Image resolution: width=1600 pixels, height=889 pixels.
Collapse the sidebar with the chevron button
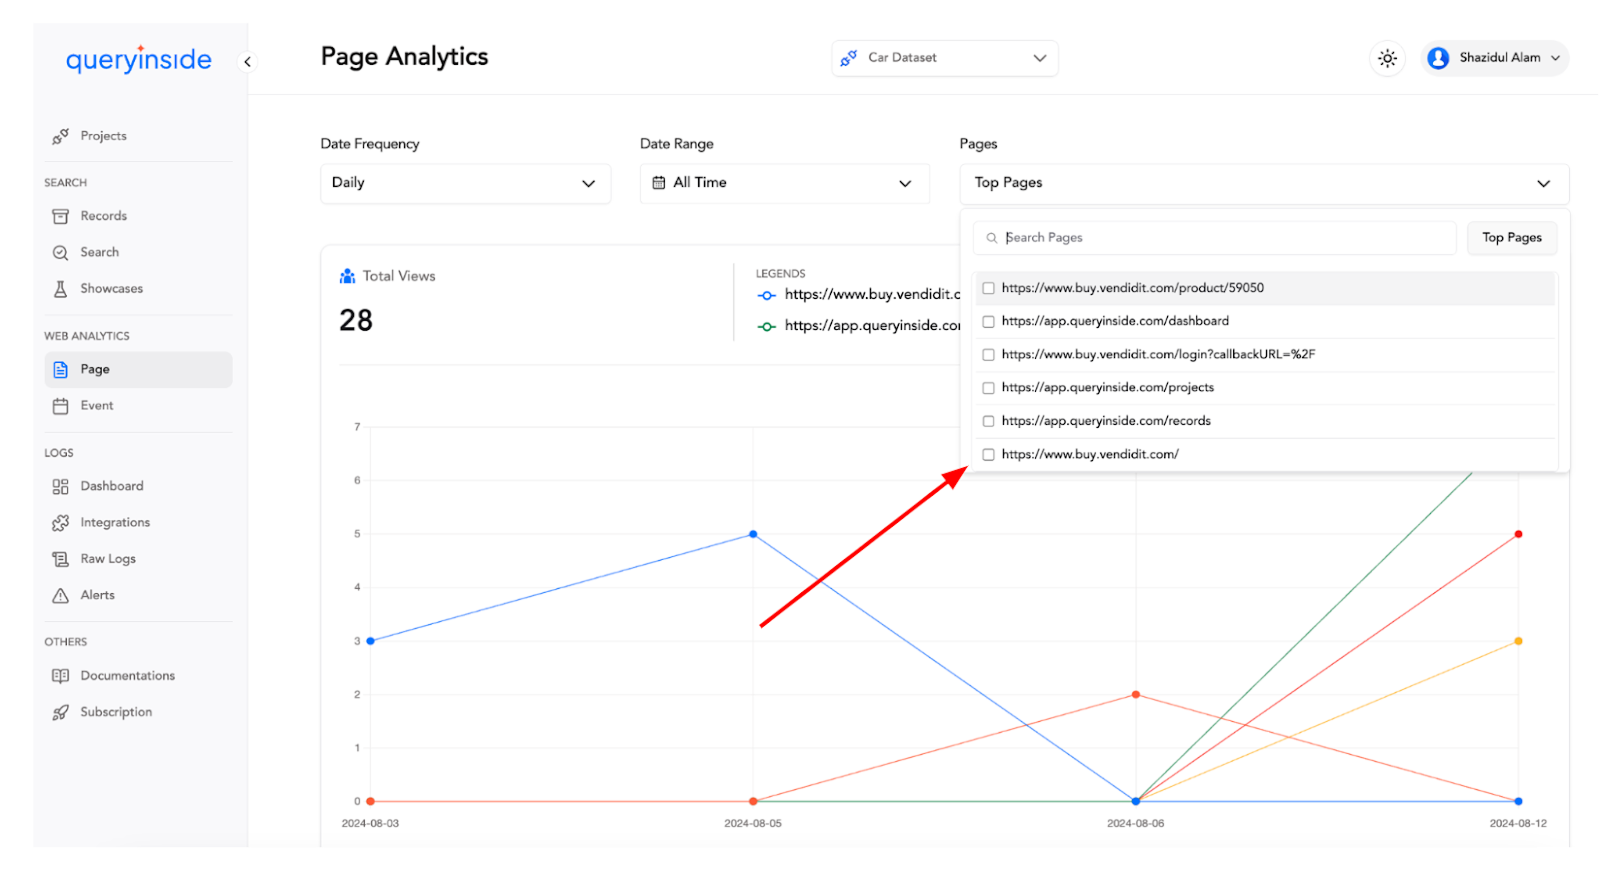247,62
